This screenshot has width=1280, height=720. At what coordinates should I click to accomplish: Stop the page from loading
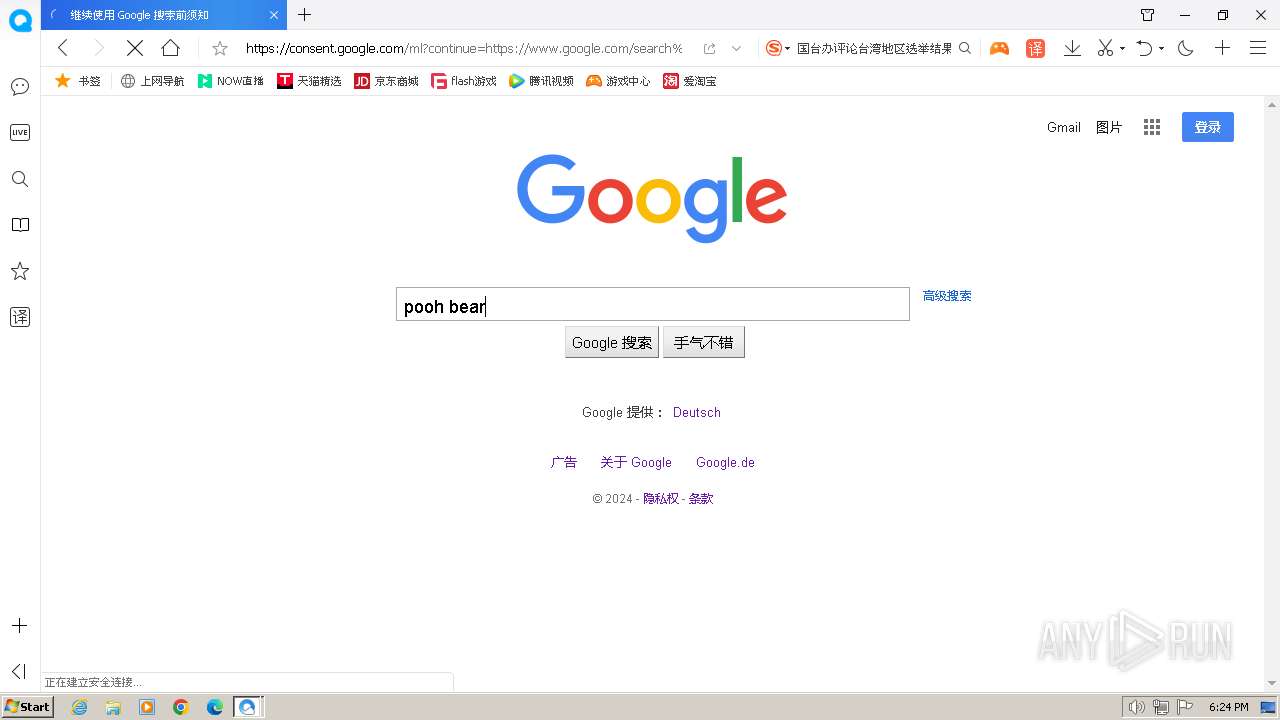[134, 48]
